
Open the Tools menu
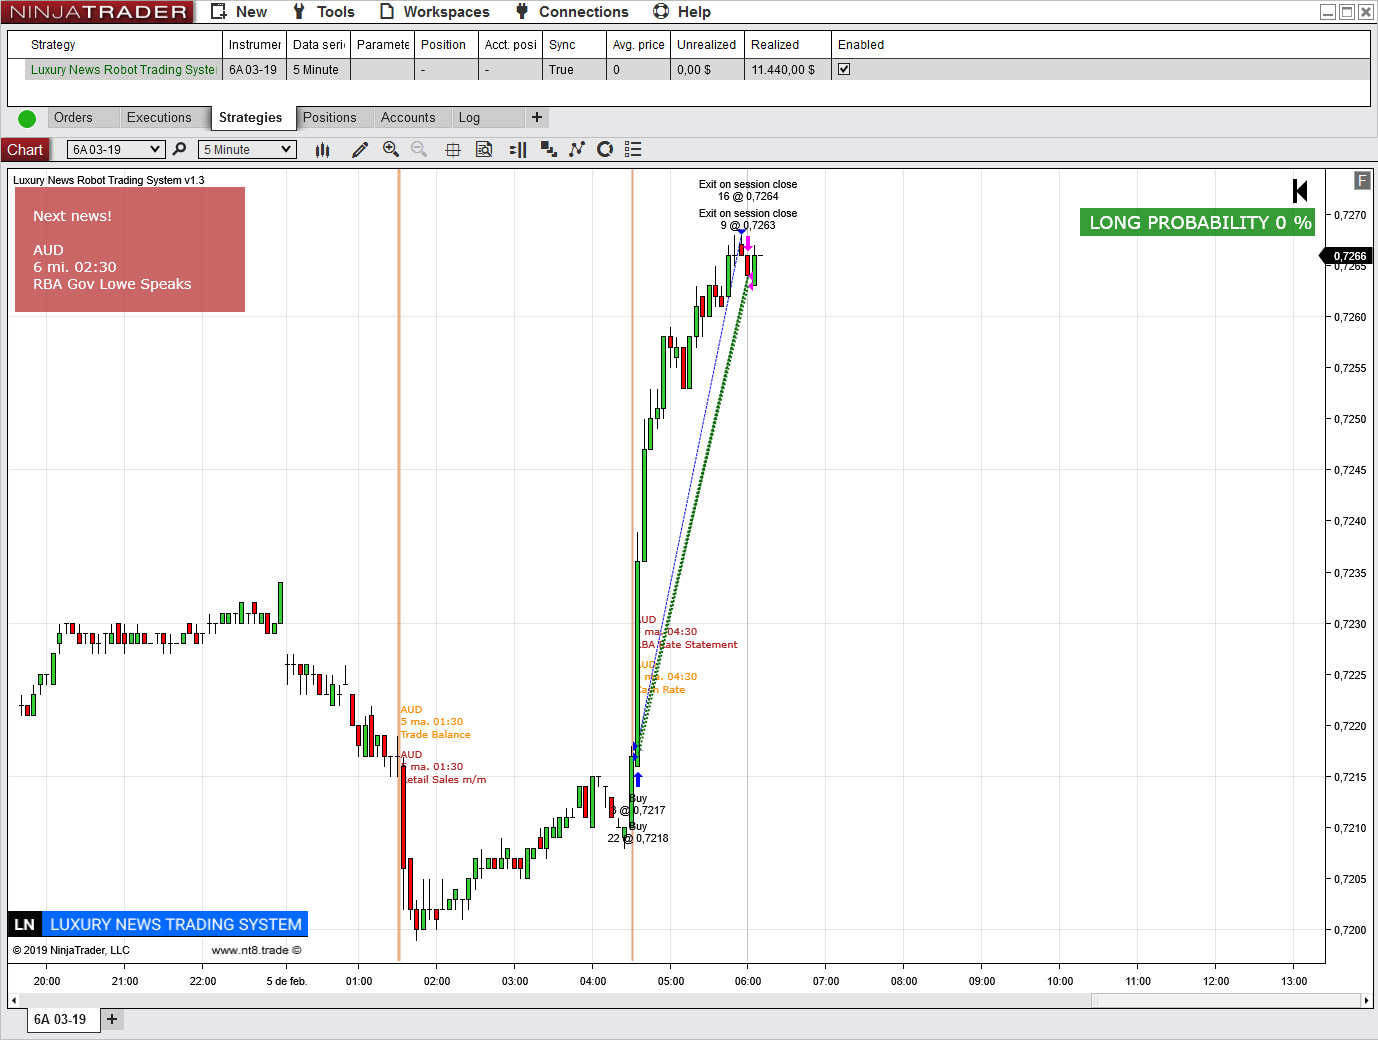[324, 12]
